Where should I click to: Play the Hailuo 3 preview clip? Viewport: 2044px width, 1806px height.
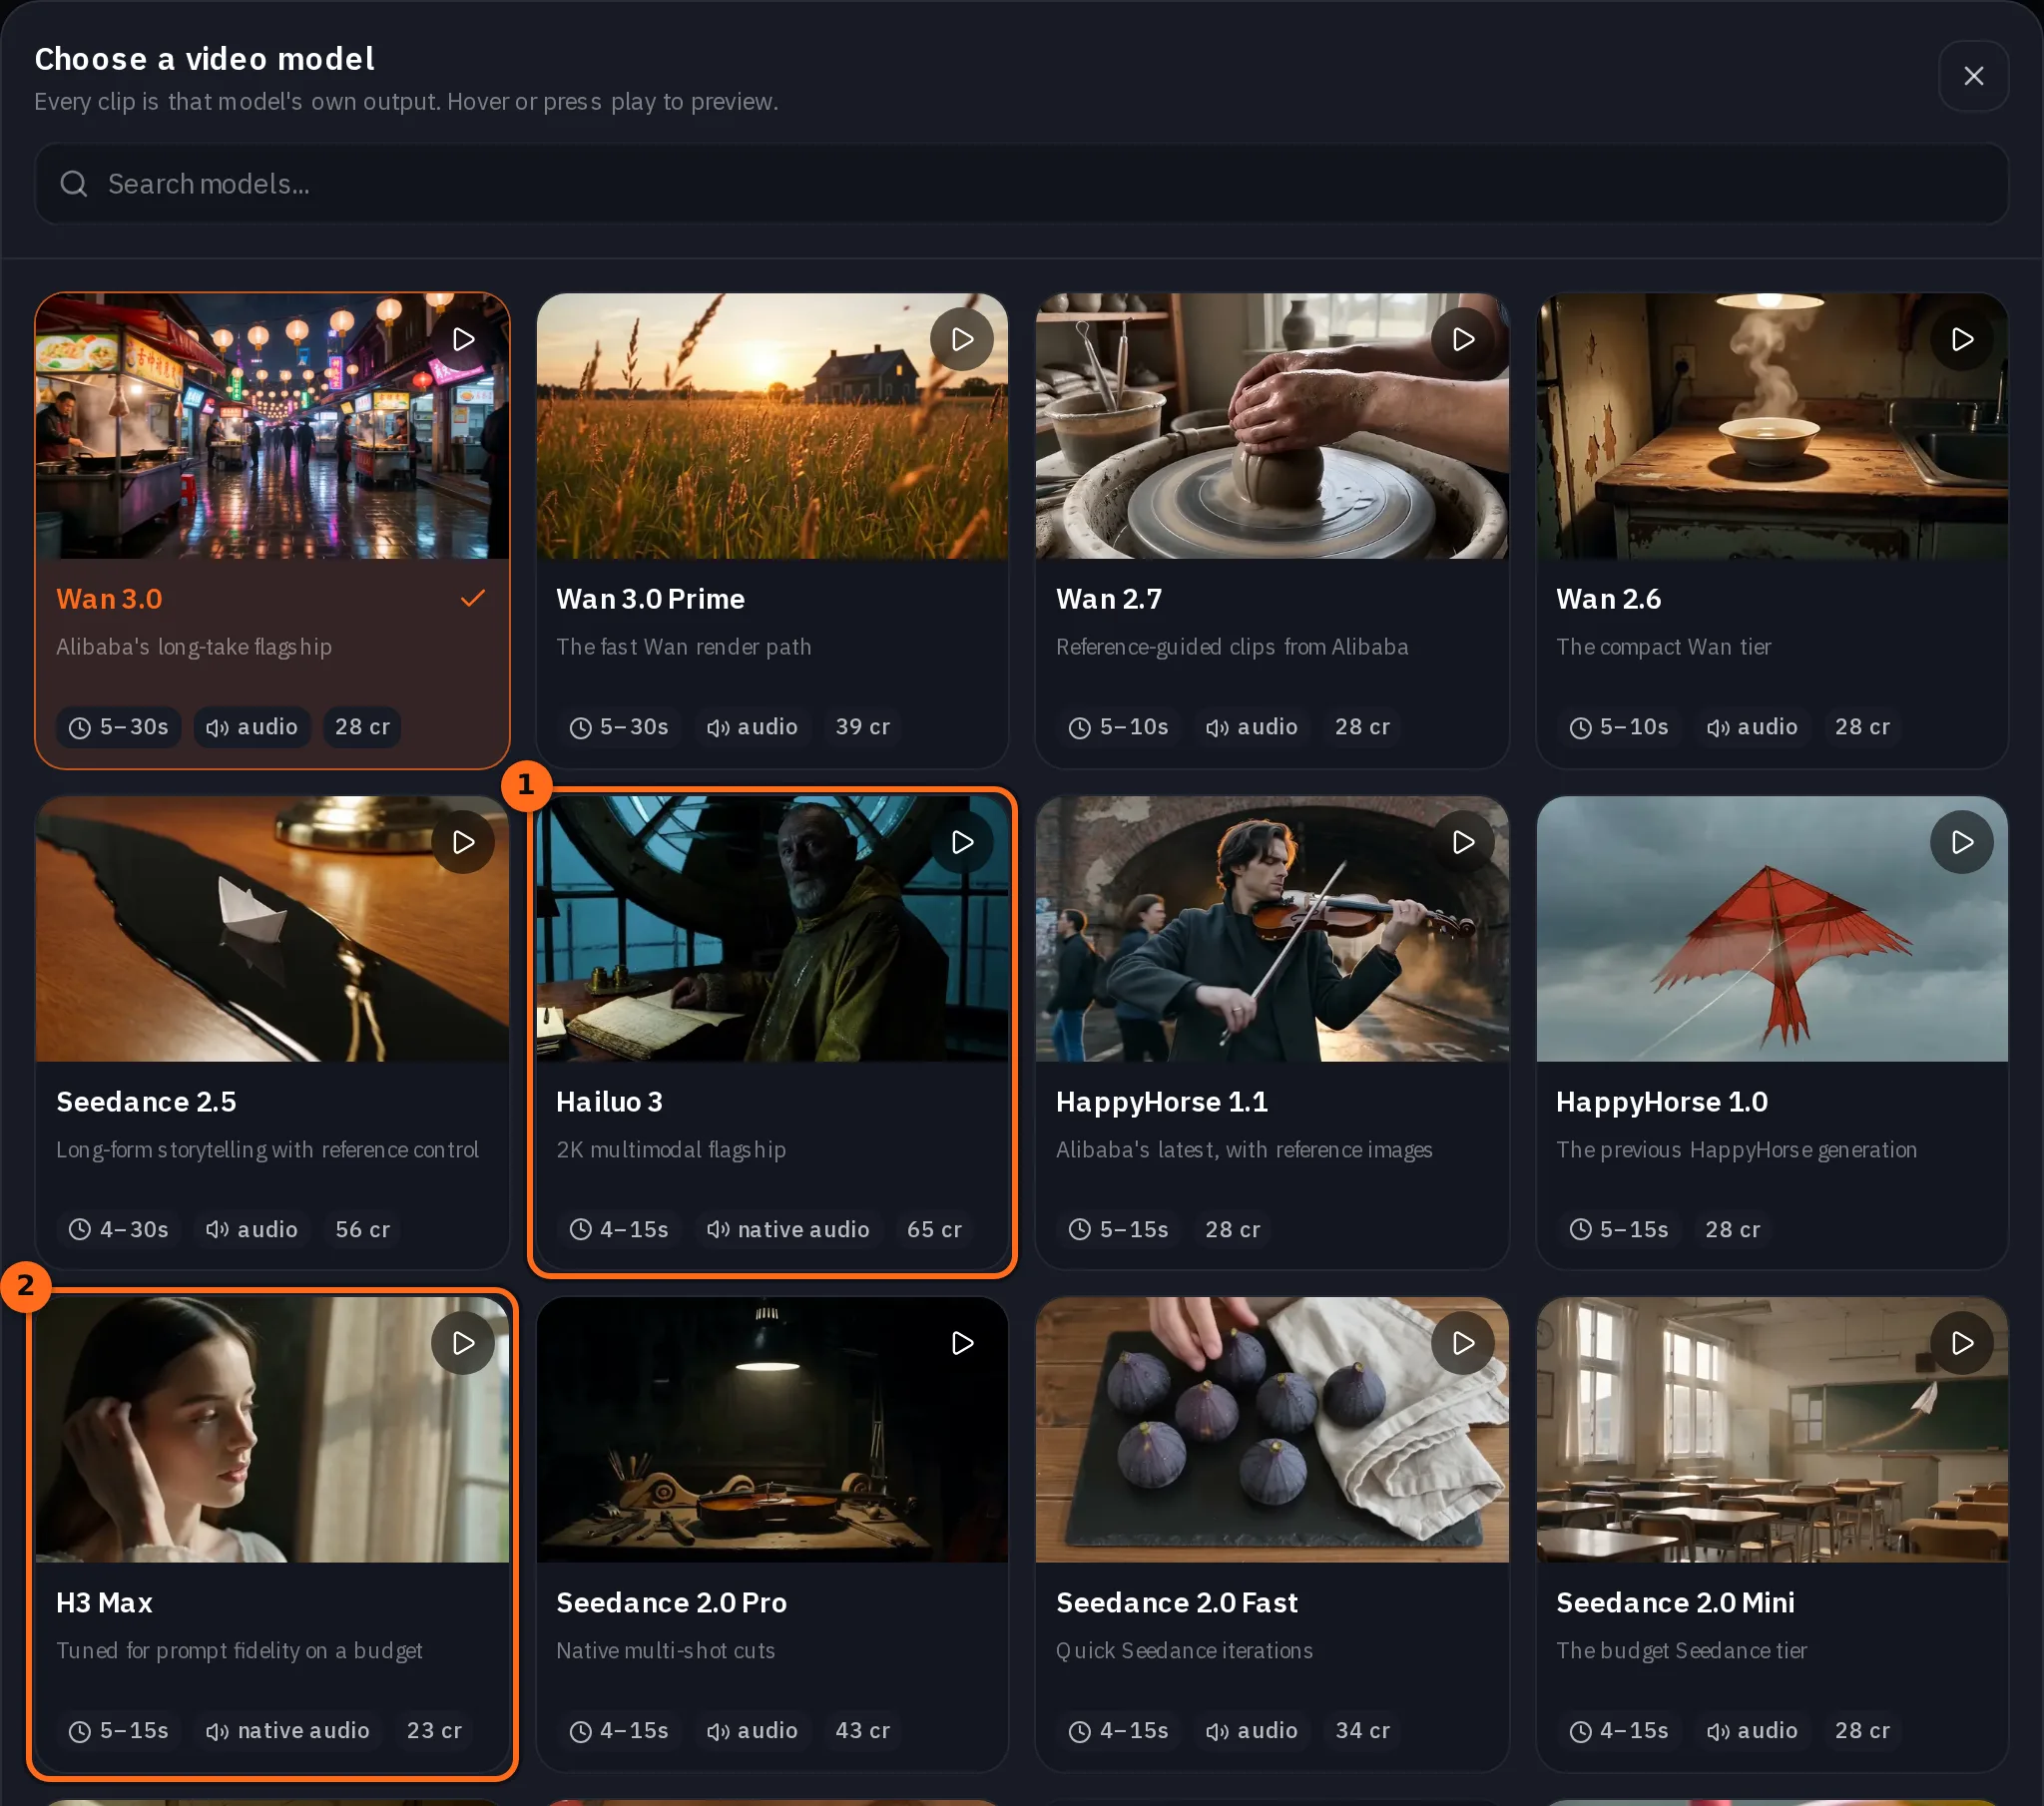pyautogui.click(x=962, y=842)
